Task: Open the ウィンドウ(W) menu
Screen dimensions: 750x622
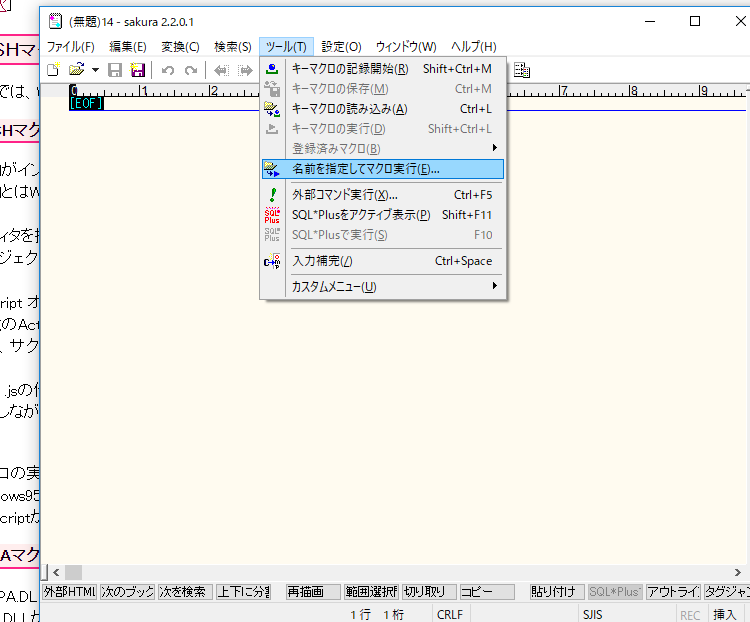Action: [x=406, y=47]
